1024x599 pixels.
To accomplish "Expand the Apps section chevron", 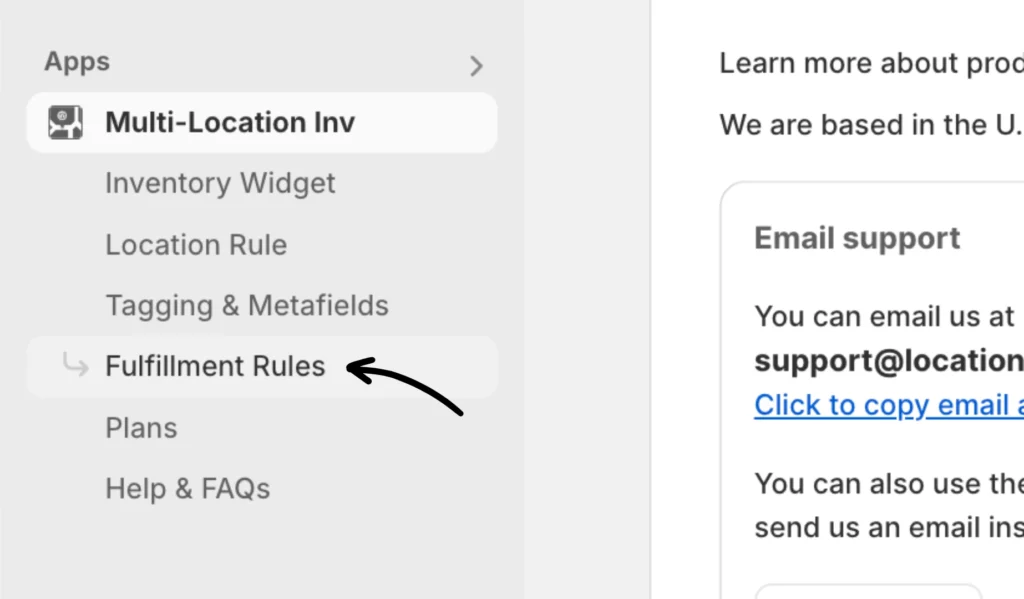I will click(x=476, y=66).
